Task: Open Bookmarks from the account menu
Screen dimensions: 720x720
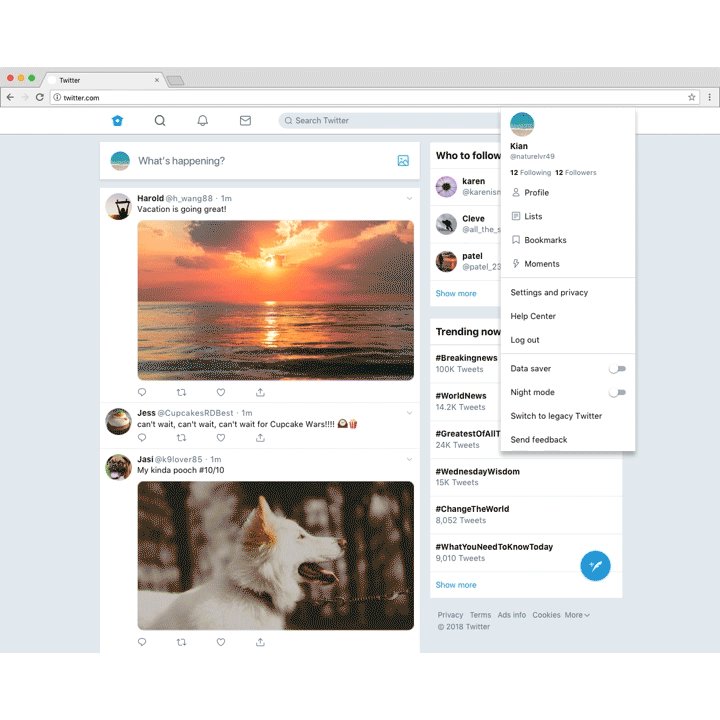Action: tap(568, 240)
